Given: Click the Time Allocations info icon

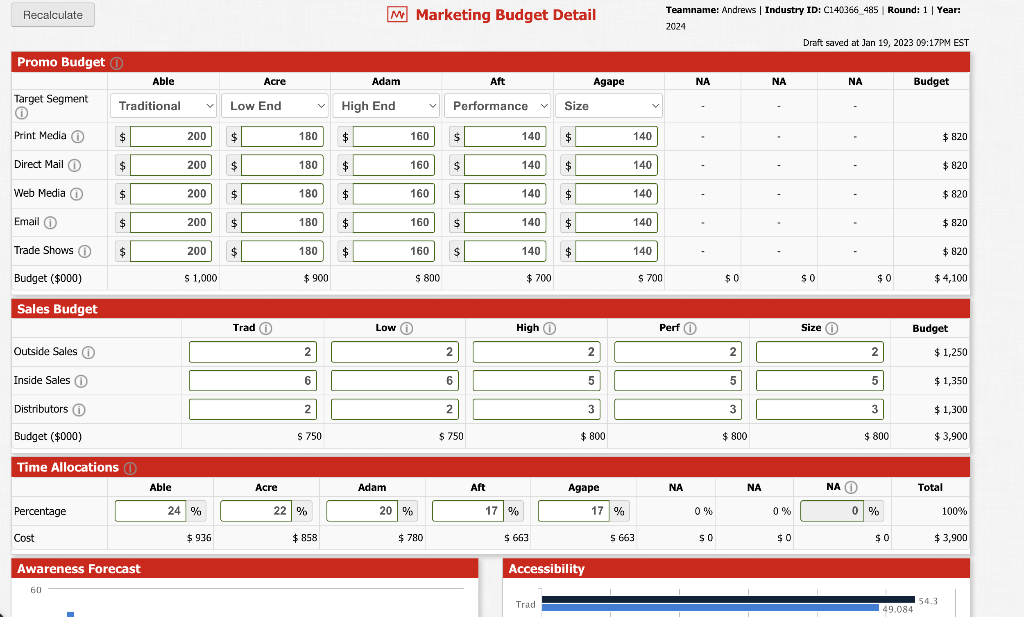Looking at the screenshot, I should 130,468.
